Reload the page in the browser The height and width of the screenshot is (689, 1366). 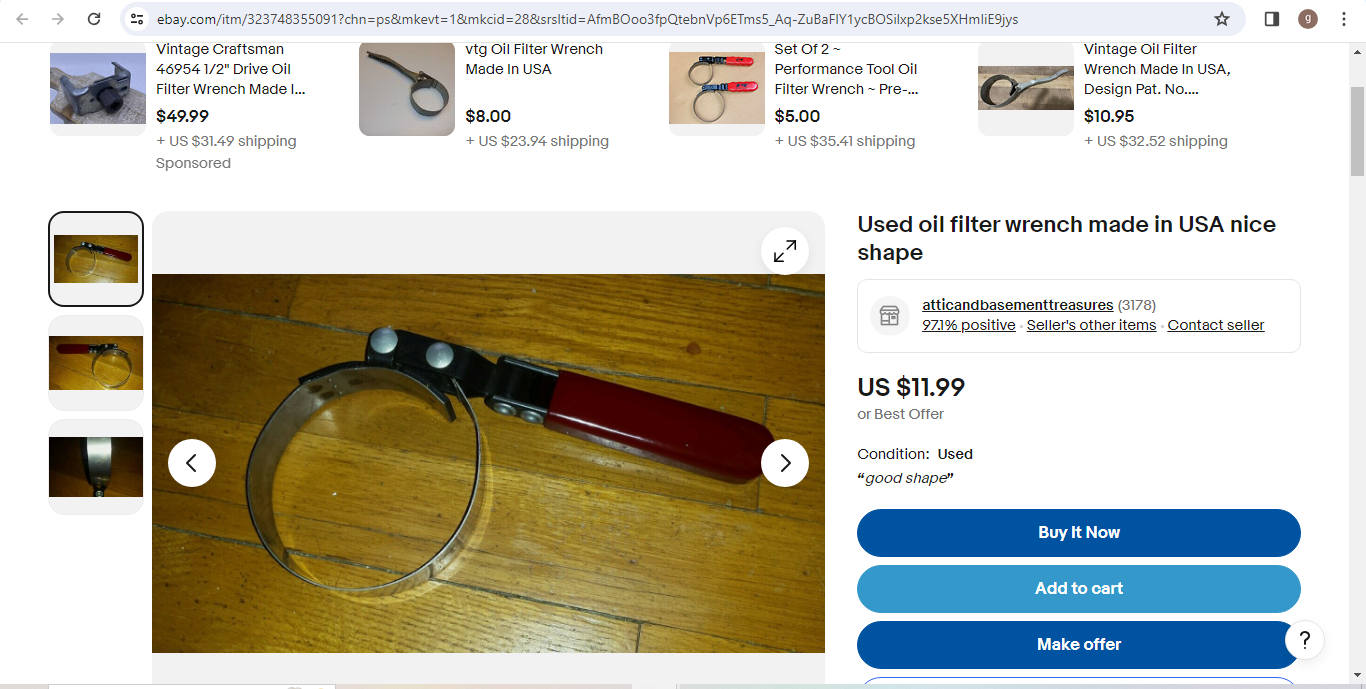coord(94,19)
